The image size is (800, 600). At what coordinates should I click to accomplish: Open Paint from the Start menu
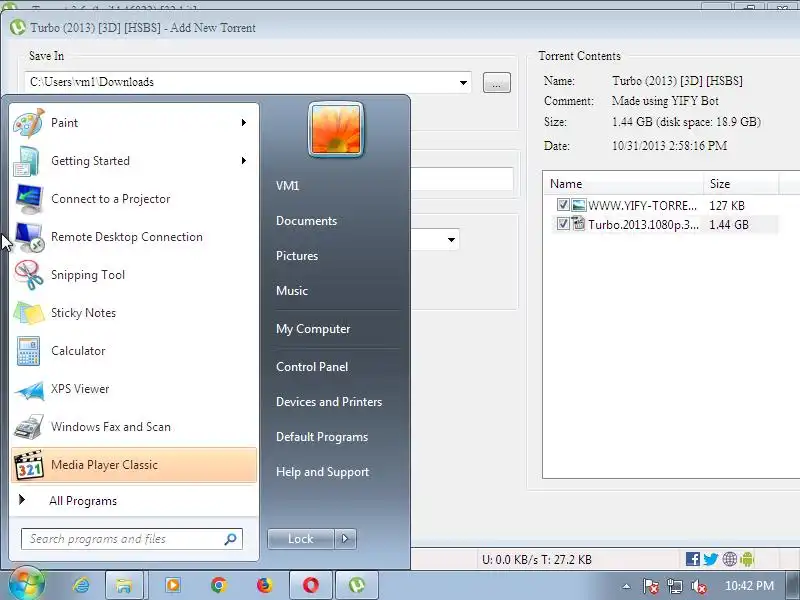(134, 123)
